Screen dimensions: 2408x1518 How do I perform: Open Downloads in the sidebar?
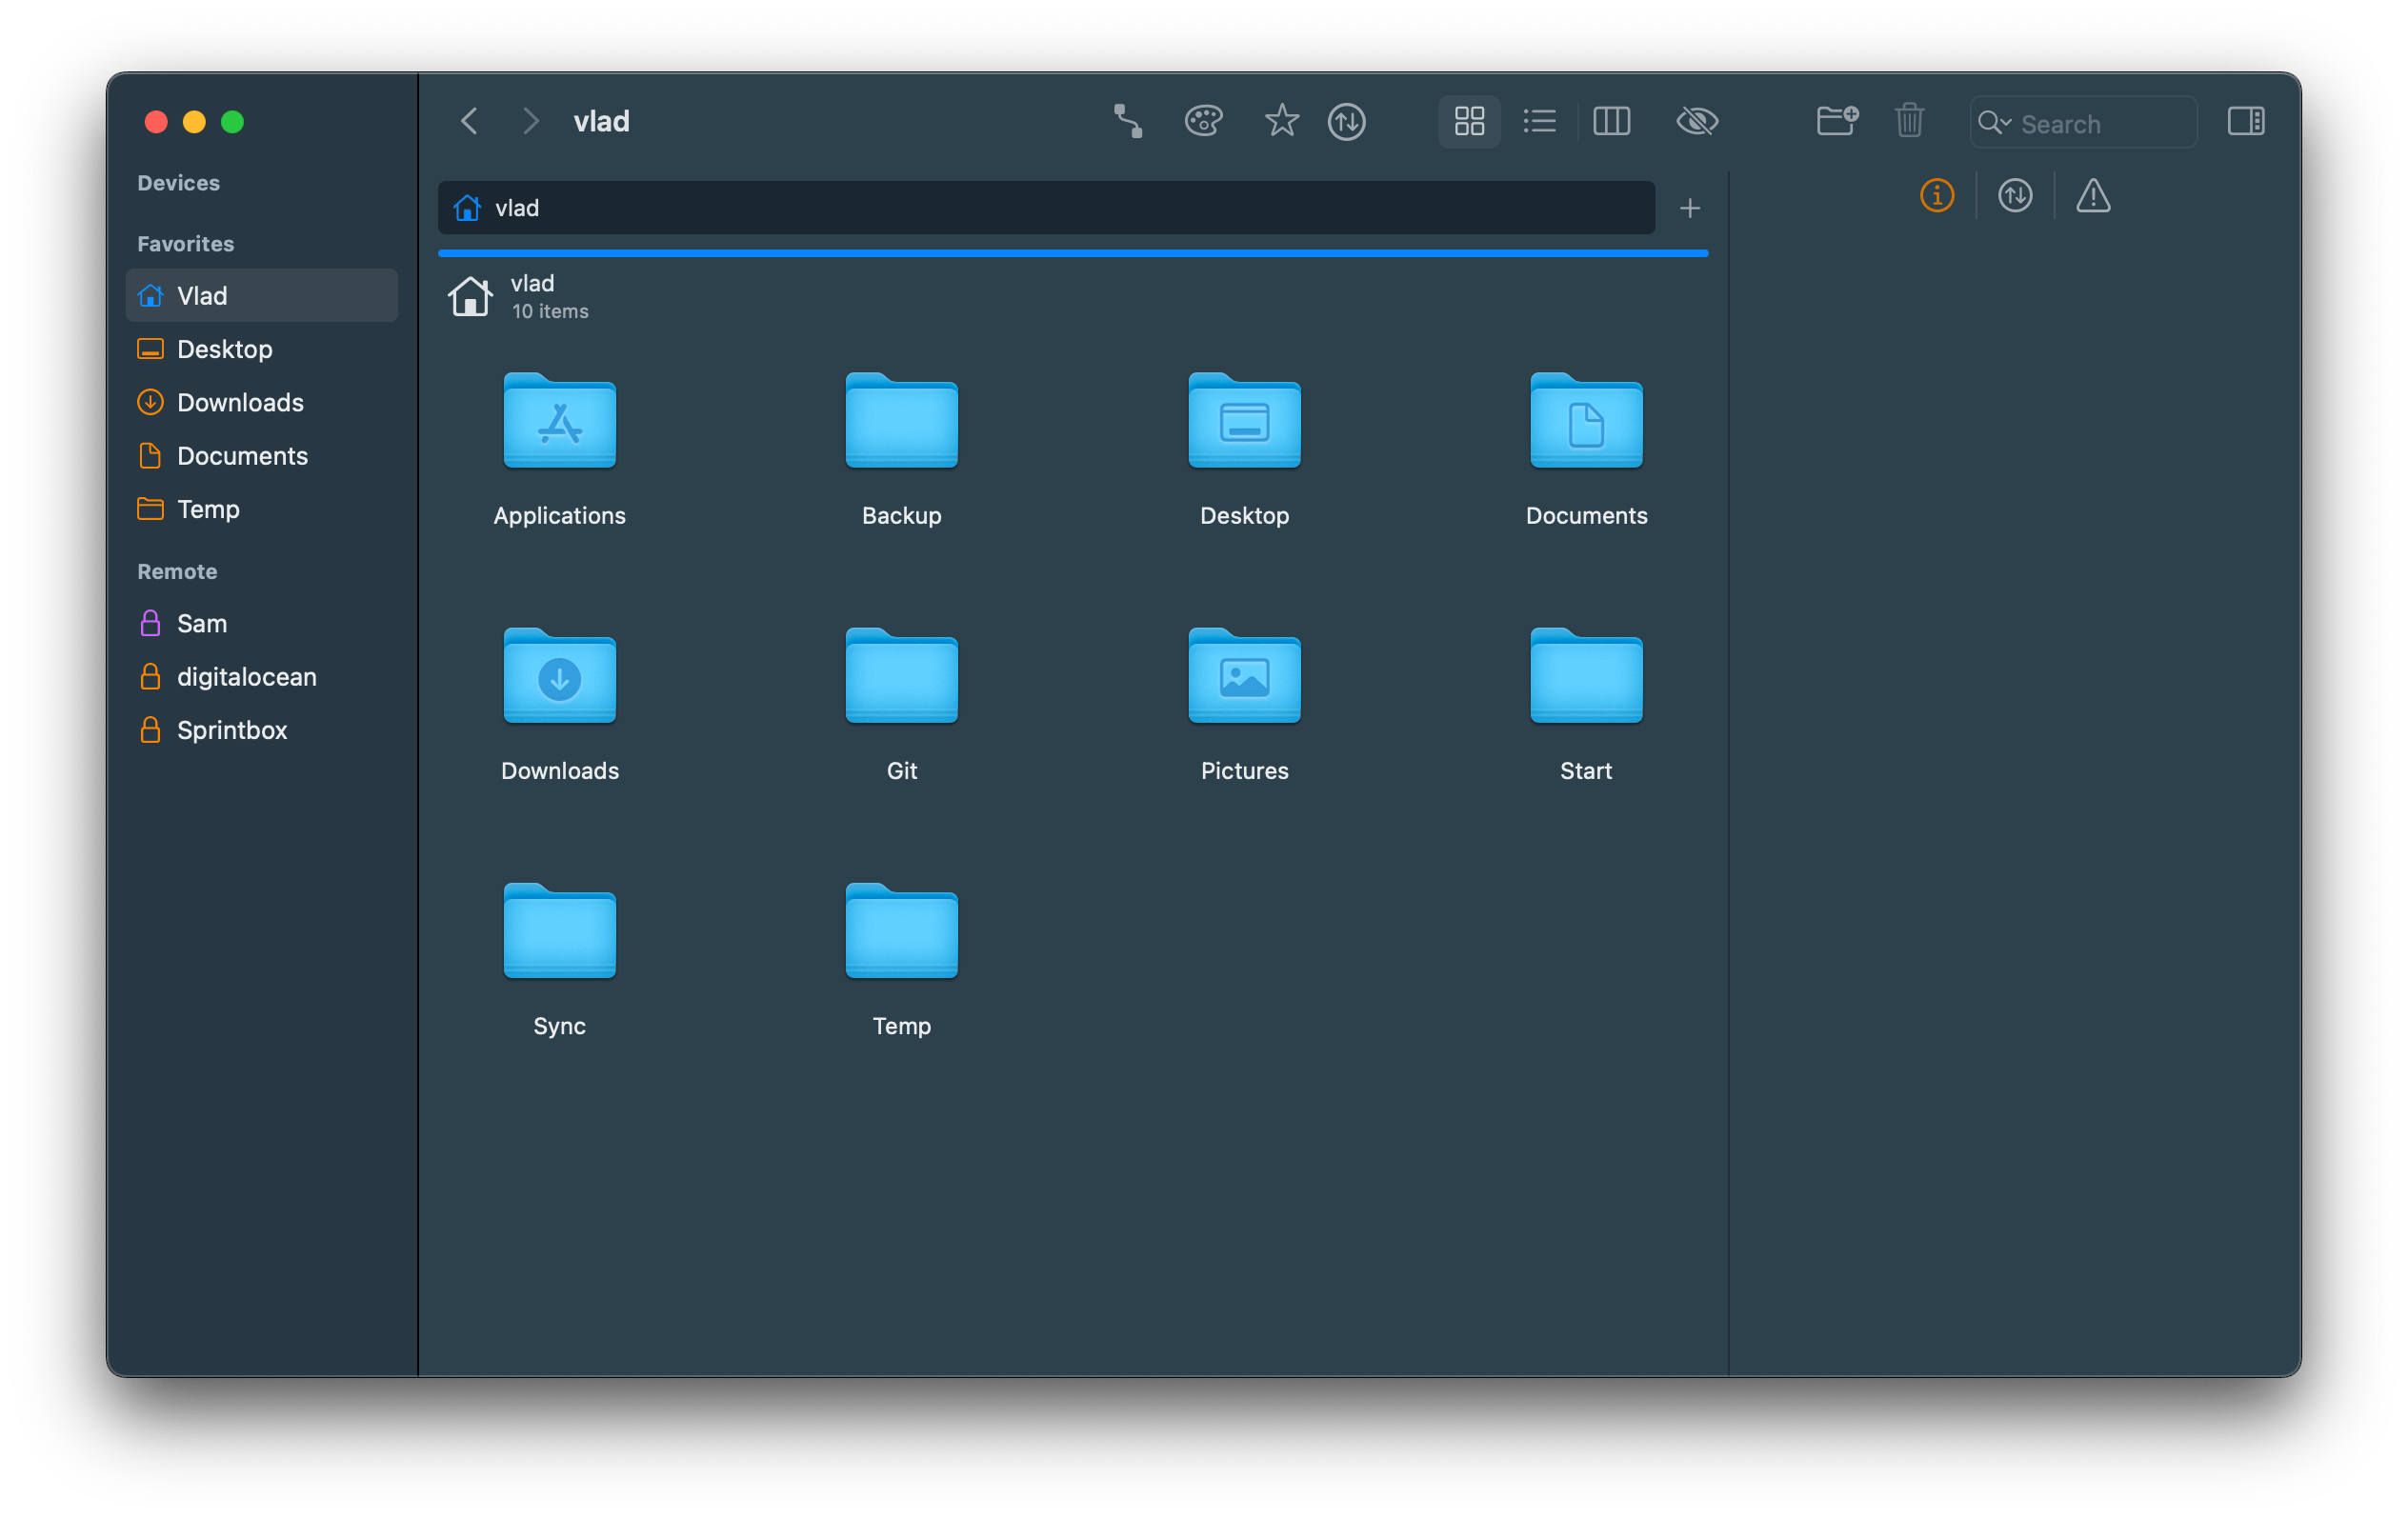click(x=262, y=402)
